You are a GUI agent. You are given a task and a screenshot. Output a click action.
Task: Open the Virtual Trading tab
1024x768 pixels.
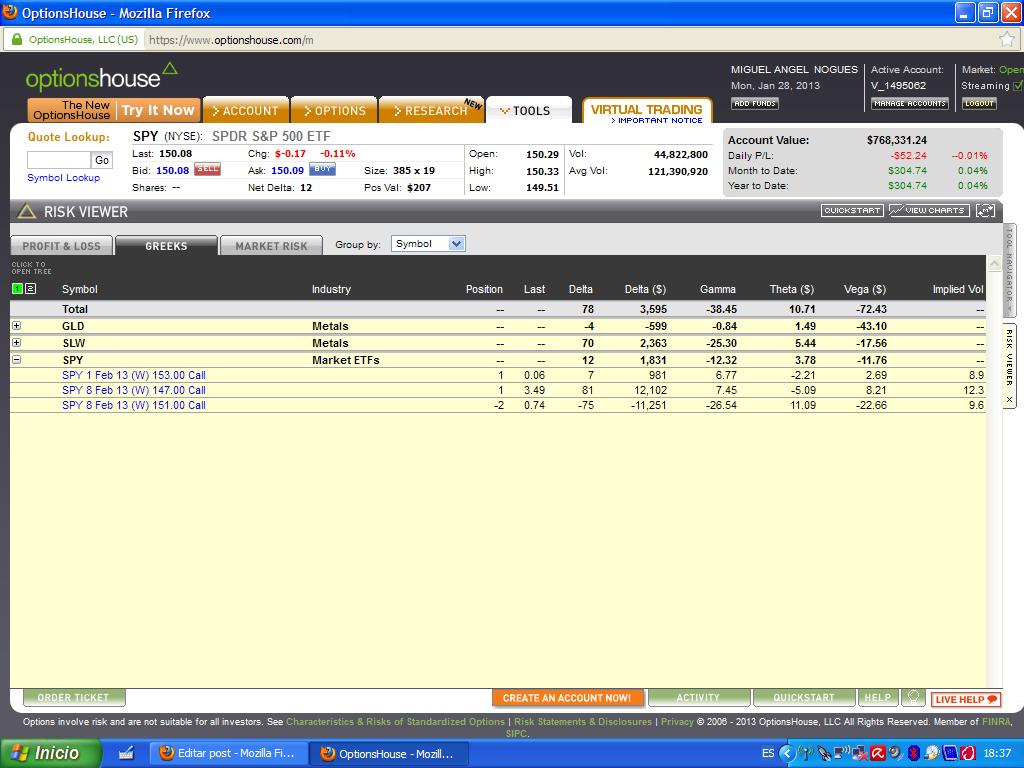click(x=647, y=110)
